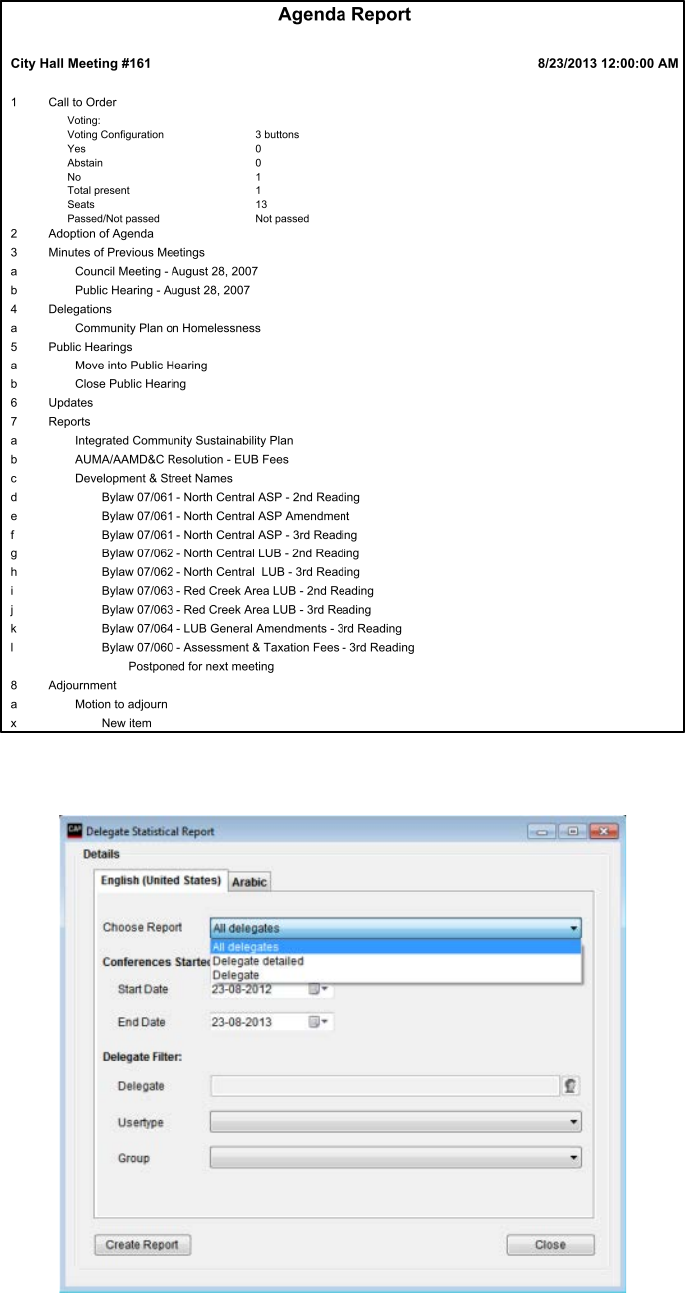
Task: Click the CAP app icon in title bar
Action: point(74,831)
